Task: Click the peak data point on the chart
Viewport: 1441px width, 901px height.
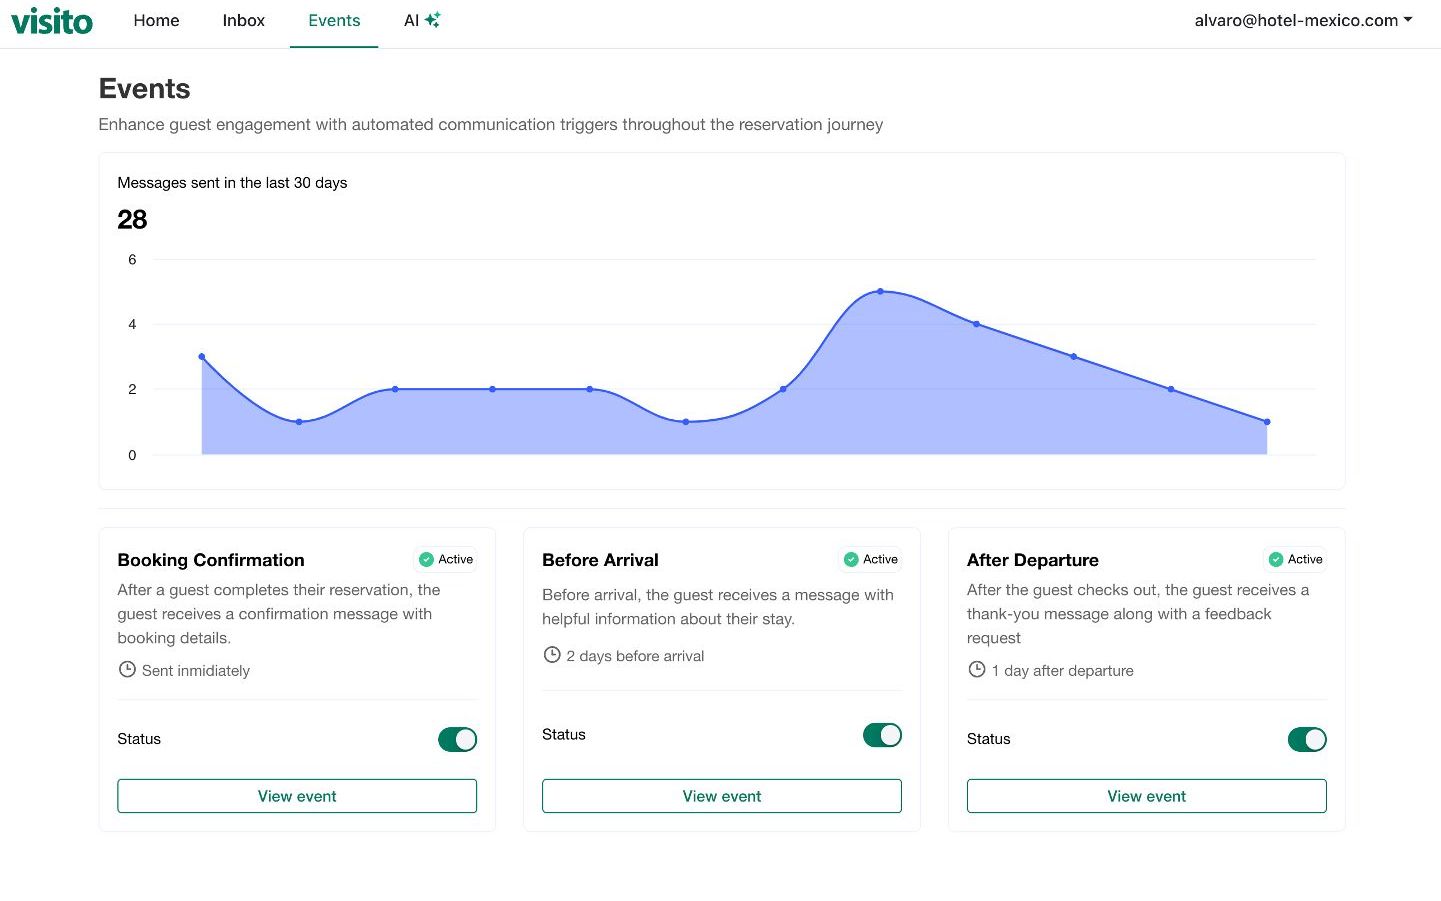Action: pyautogui.click(x=880, y=291)
